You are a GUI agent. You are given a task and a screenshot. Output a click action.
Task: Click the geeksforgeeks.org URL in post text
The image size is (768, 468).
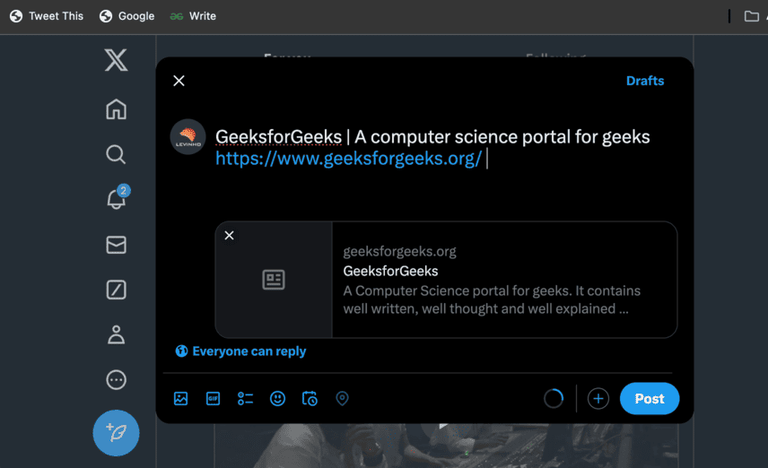pyautogui.click(x=349, y=159)
